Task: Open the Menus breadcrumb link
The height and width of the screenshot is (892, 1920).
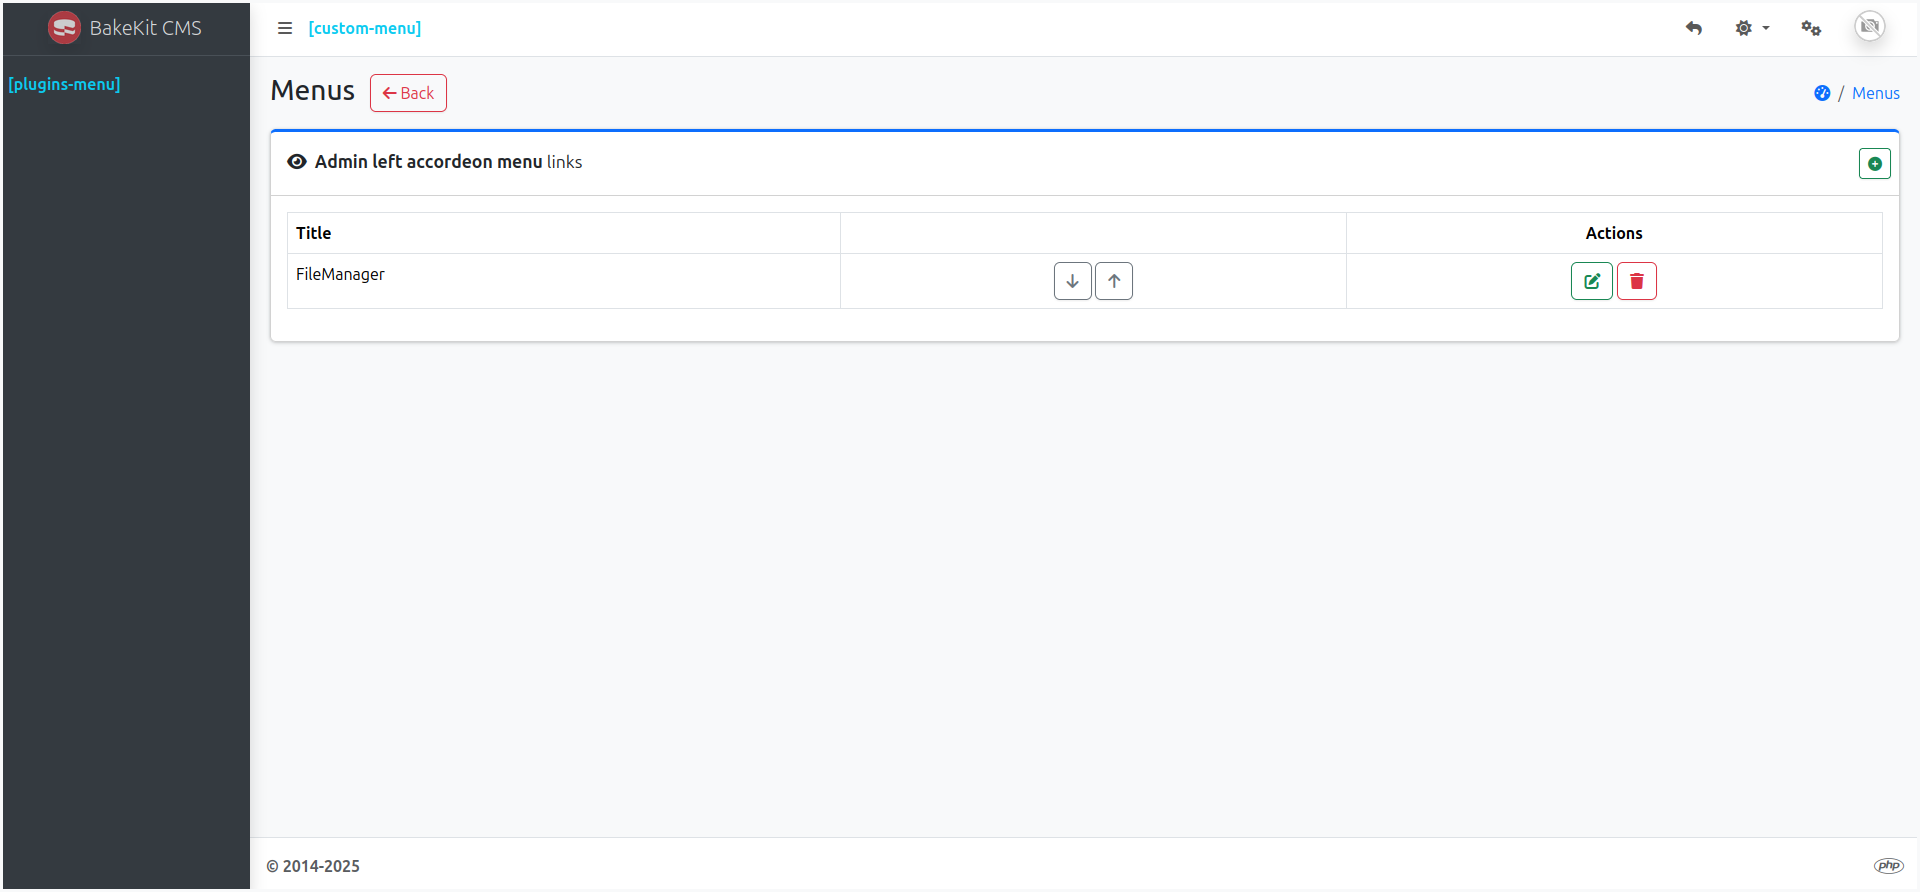Action: 1876,93
